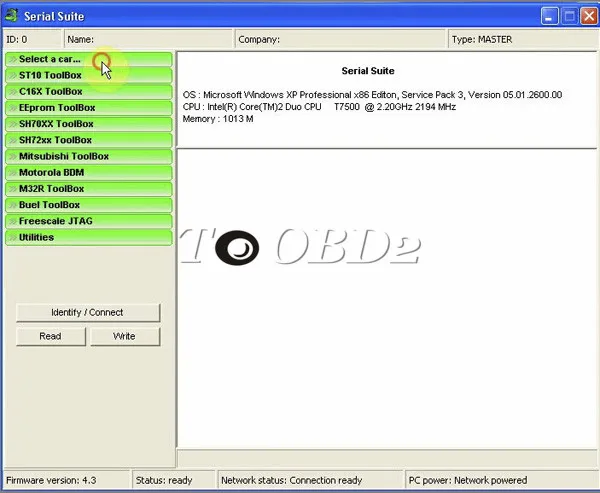Click the CPU : Intel(R) Core(TM)2 Duo line
The width and height of the screenshot is (600, 493).
[319, 107]
